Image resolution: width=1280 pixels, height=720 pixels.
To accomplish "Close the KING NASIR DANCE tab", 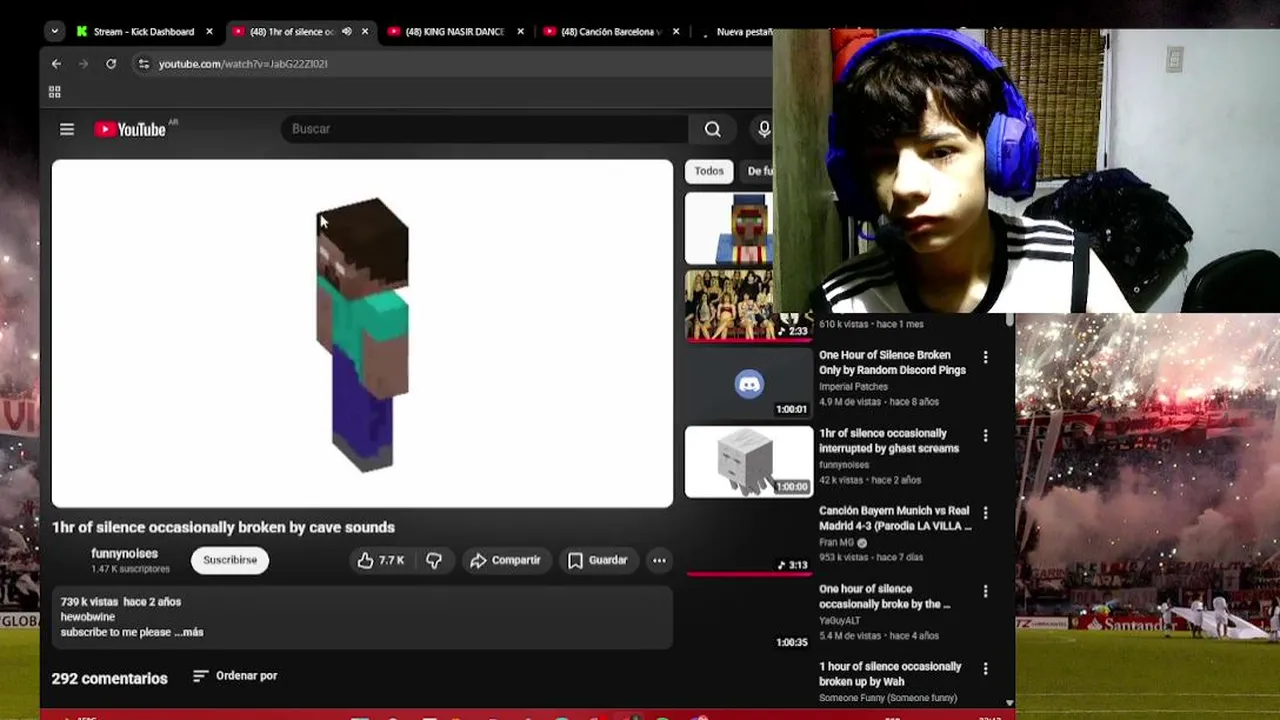I will 520,32.
